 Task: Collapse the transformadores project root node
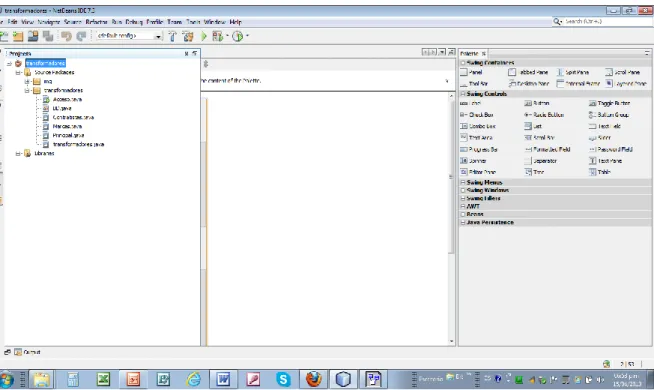point(9,64)
